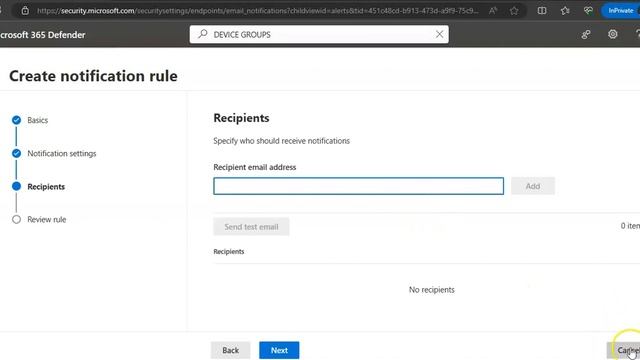
Task: Click the Specify who should receive notifications text
Action: pos(281,141)
